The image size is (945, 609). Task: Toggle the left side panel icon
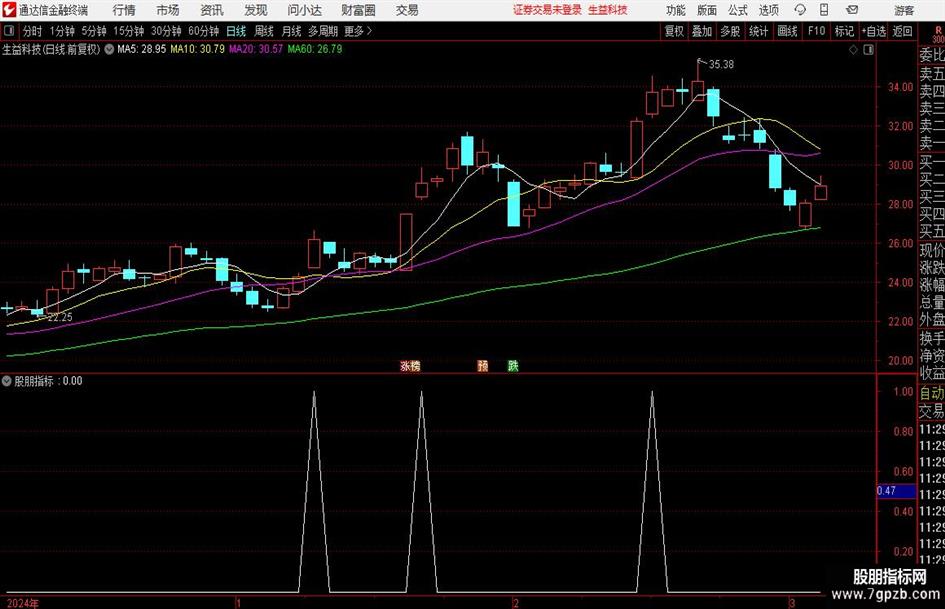[x=8, y=31]
